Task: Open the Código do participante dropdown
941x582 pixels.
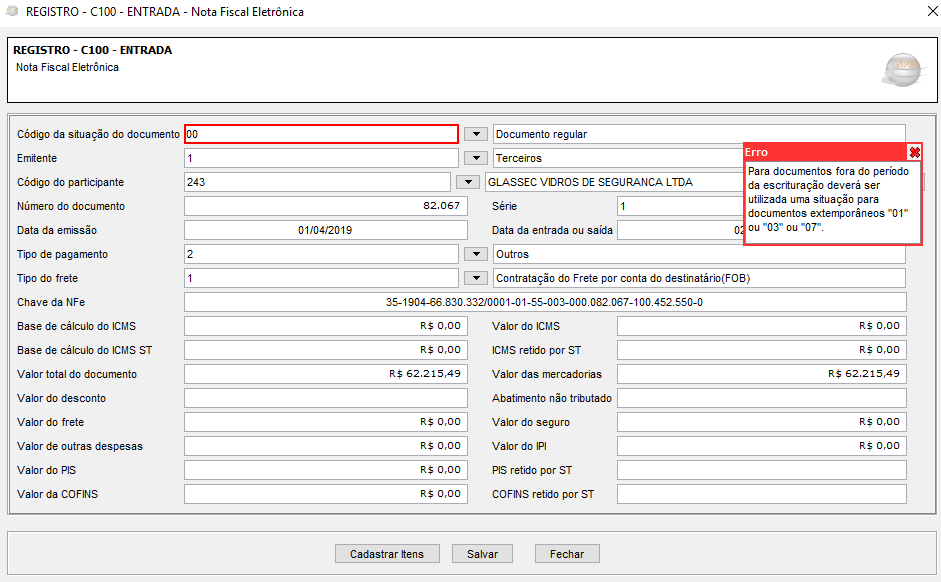Action: (x=468, y=182)
